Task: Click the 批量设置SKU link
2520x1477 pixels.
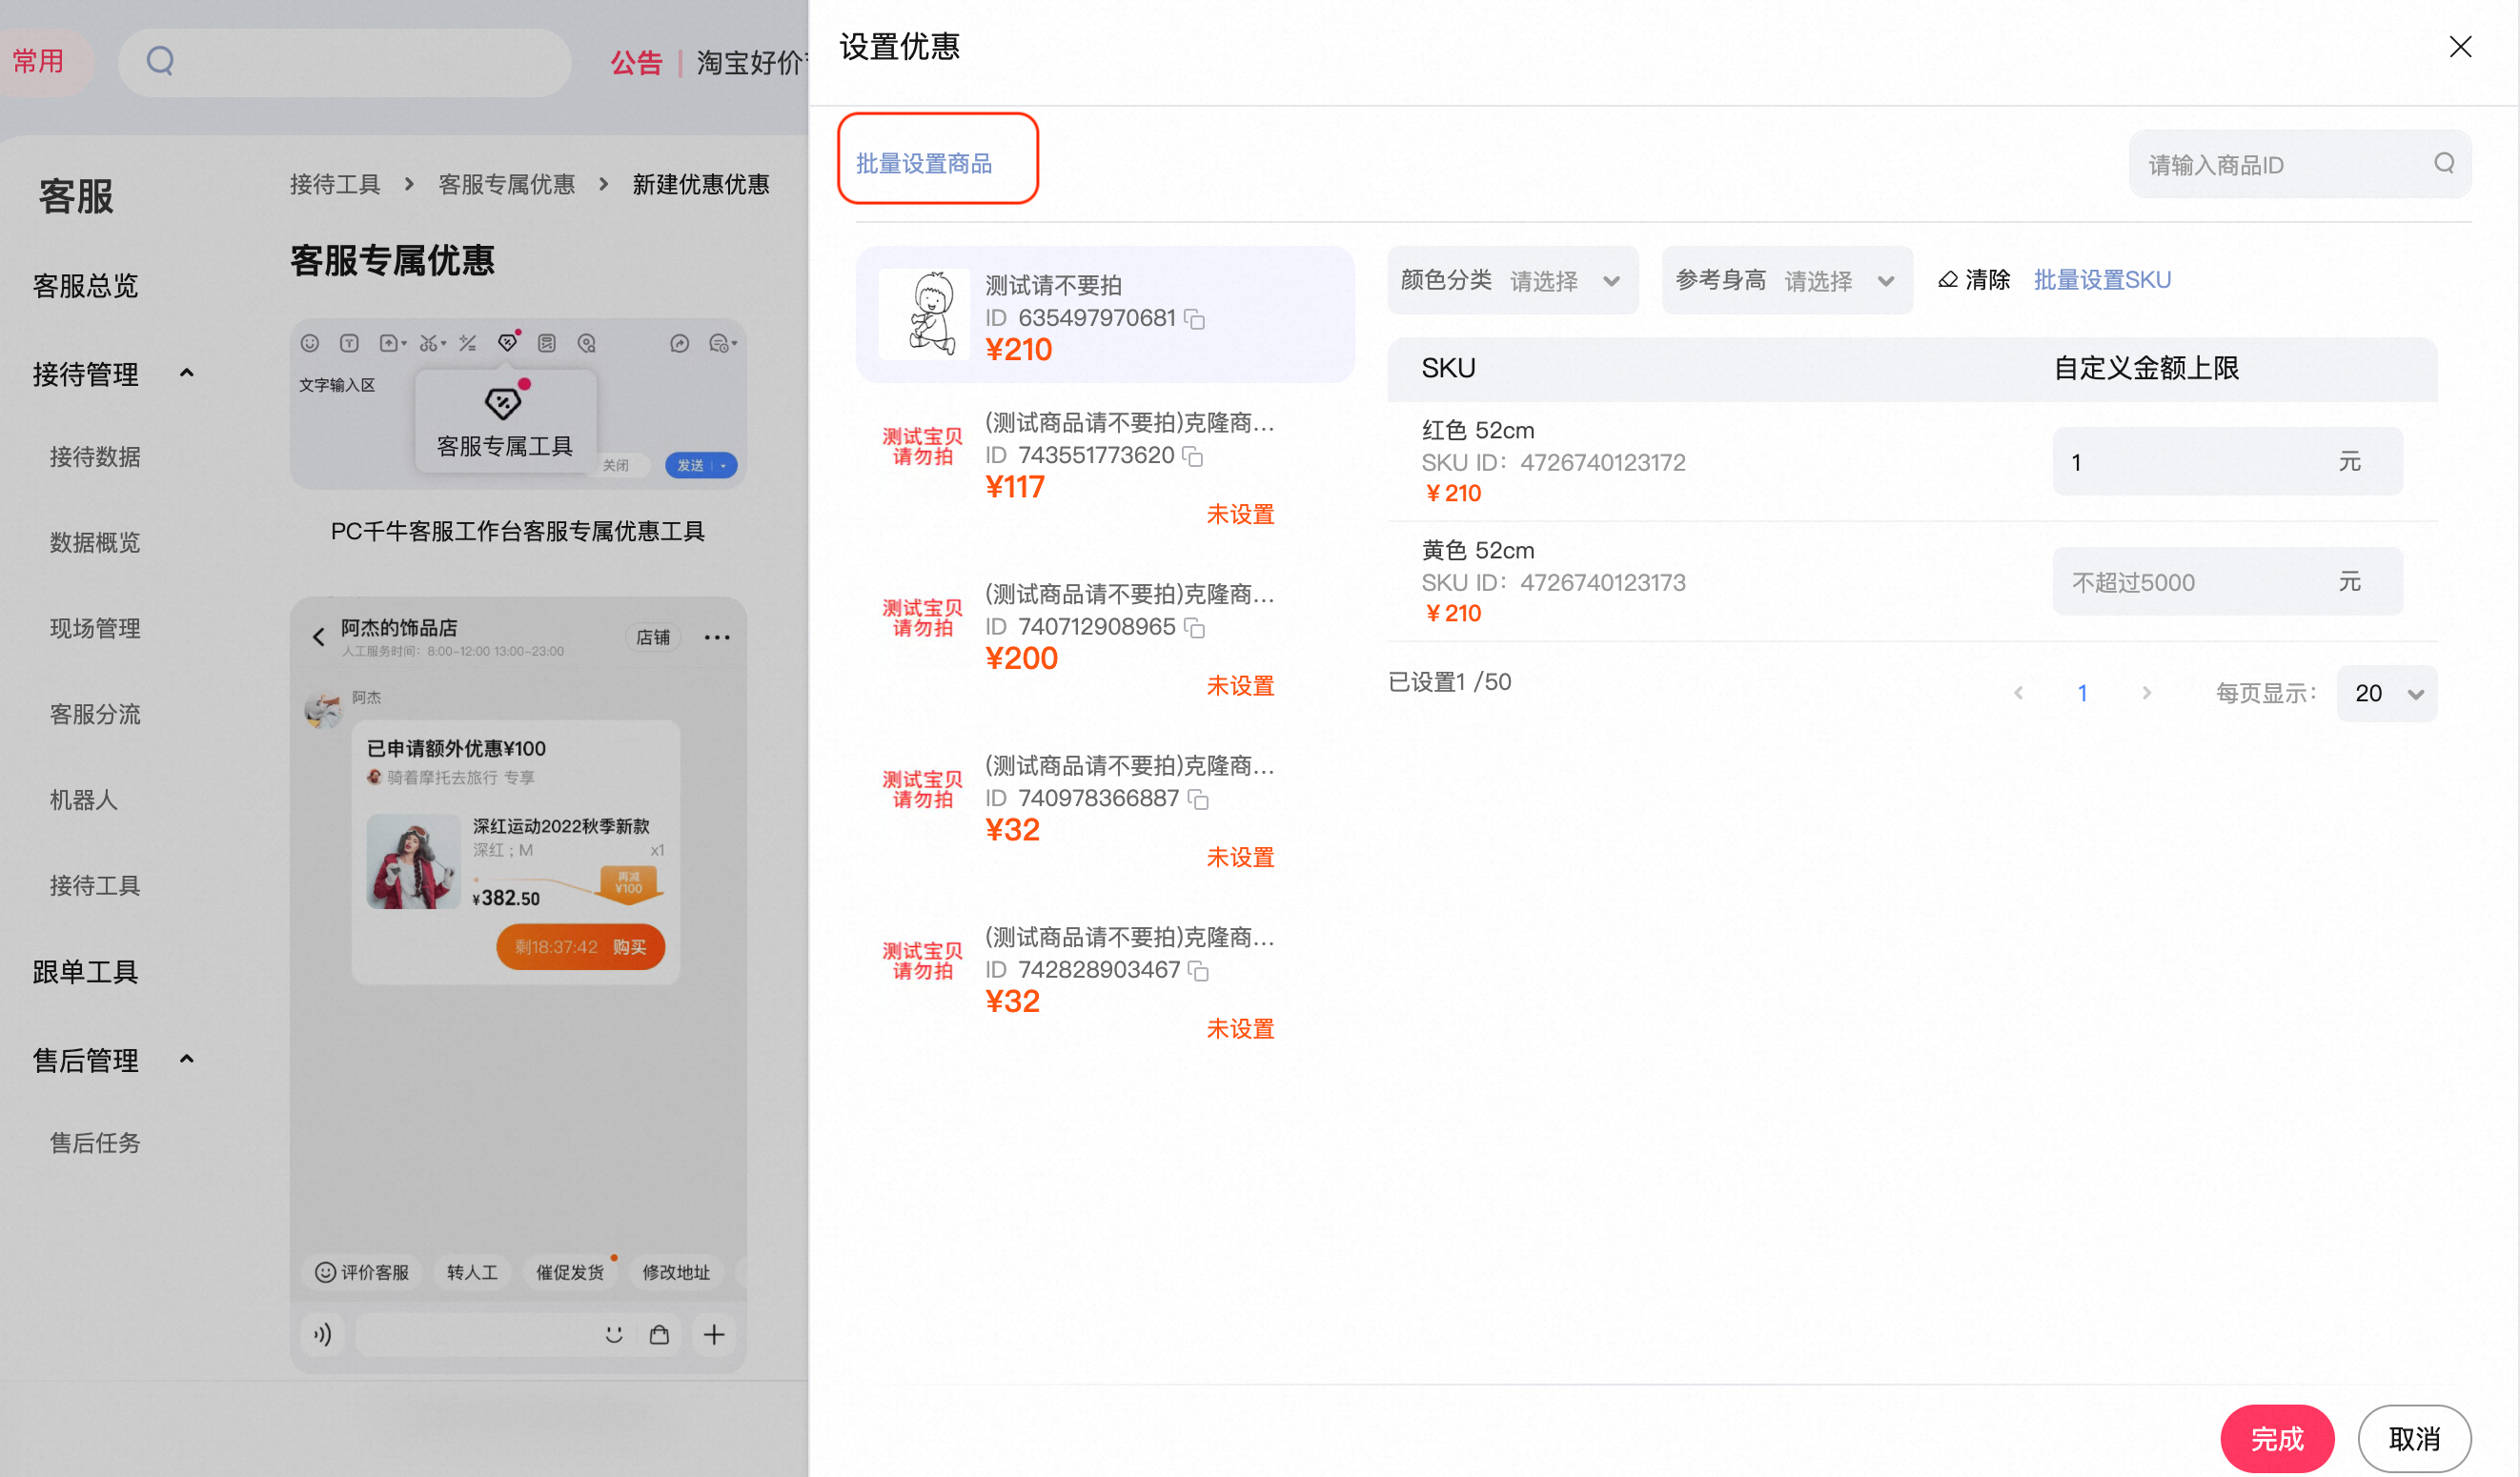Action: coord(2101,280)
